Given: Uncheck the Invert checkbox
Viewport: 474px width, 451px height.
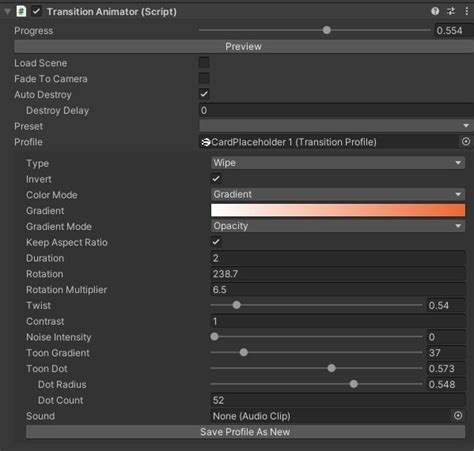Looking at the screenshot, I should click(216, 179).
